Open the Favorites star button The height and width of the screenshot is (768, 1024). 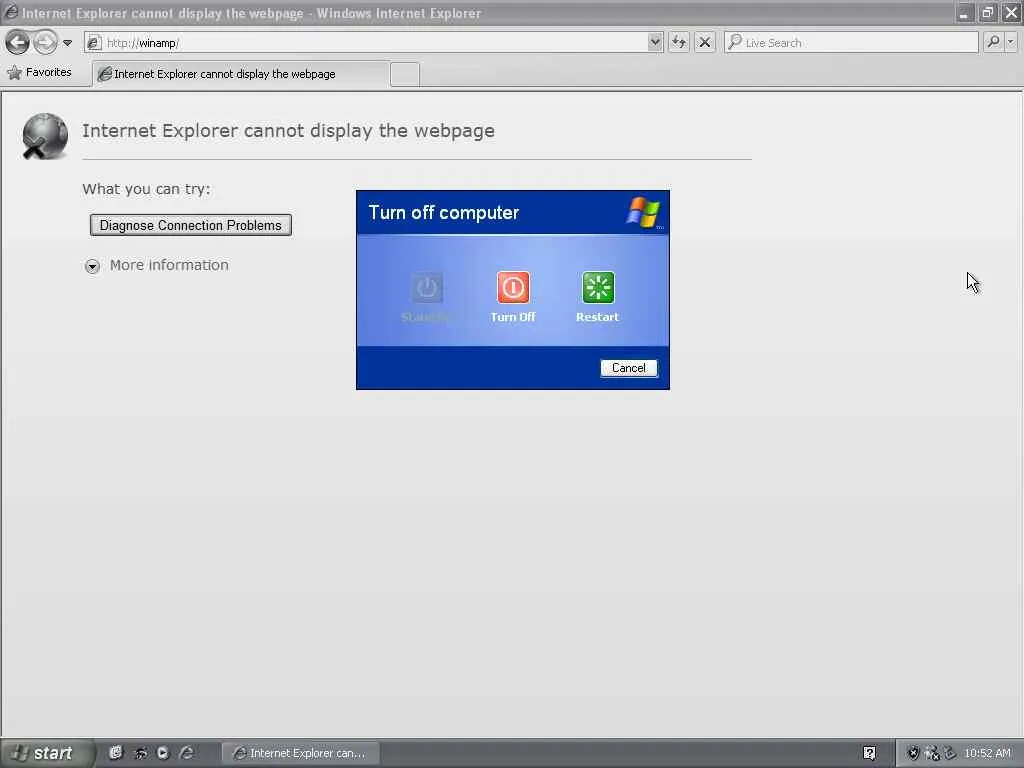click(39, 72)
